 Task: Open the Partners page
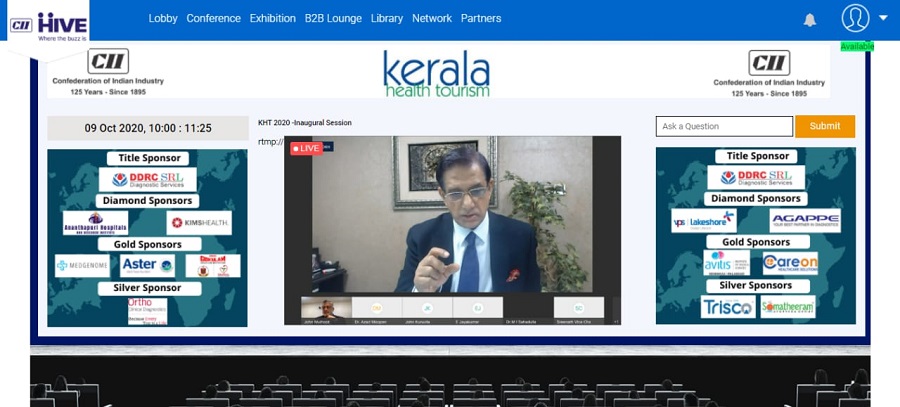[481, 18]
